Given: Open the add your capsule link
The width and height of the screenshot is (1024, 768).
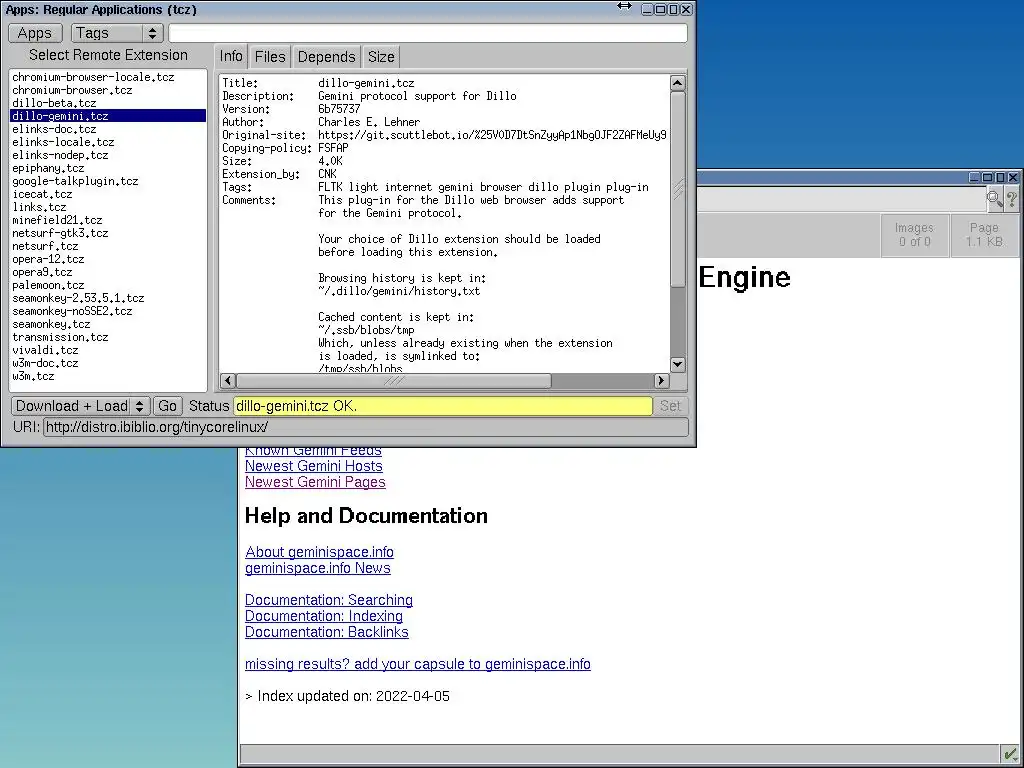Looking at the screenshot, I should (x=417, y=664).
